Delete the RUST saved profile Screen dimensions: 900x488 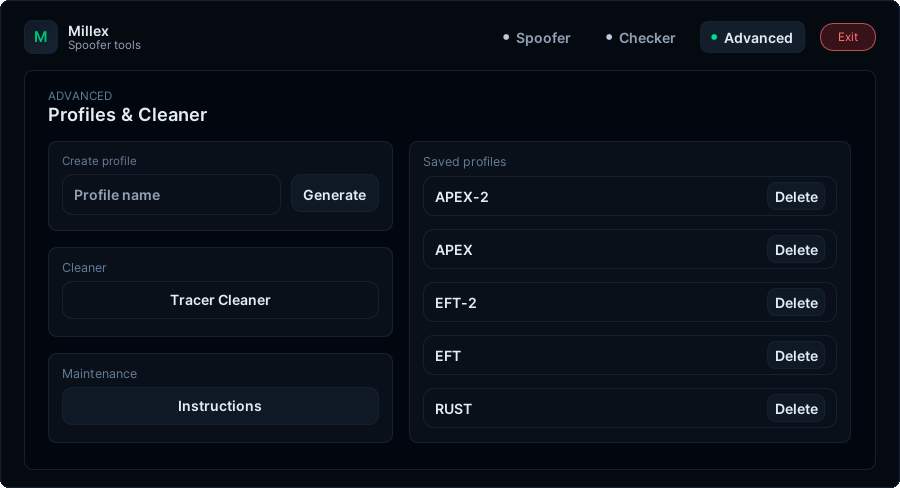coord(796,409)
